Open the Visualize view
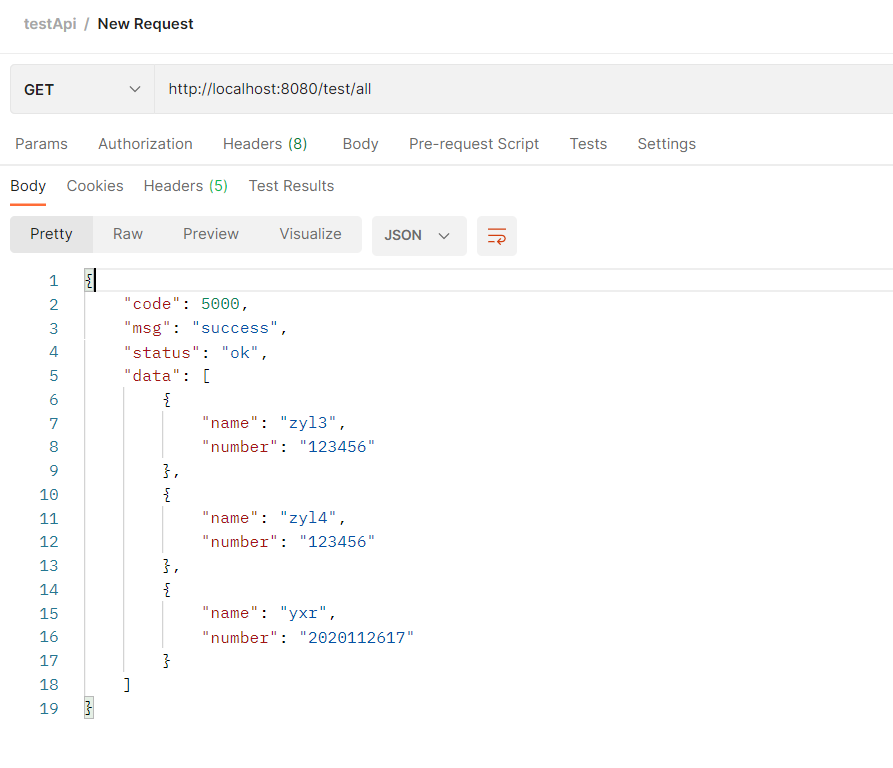 click(310, 234)
